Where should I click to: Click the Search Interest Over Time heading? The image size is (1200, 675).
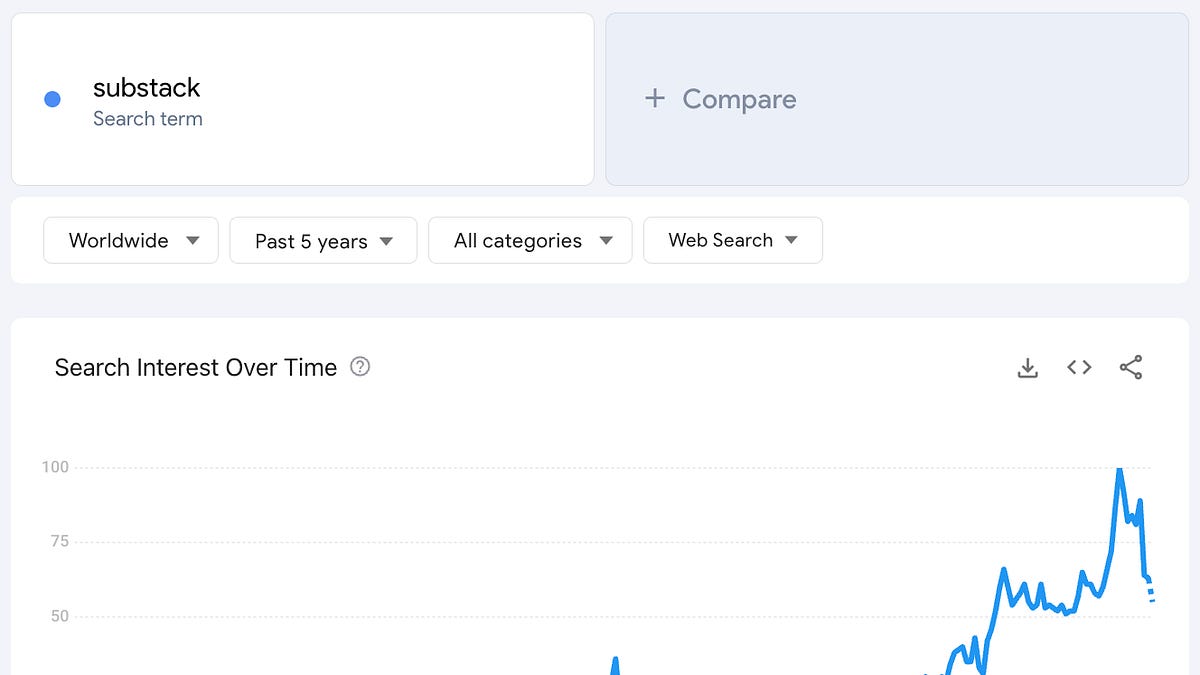[195, 367]
